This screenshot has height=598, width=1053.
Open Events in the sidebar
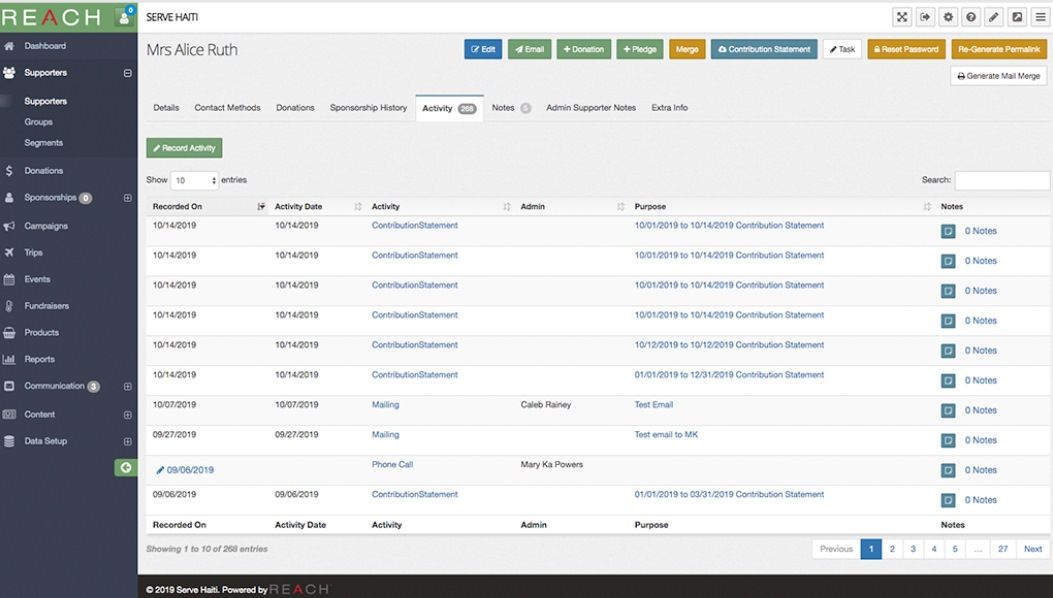click(37, 279)
